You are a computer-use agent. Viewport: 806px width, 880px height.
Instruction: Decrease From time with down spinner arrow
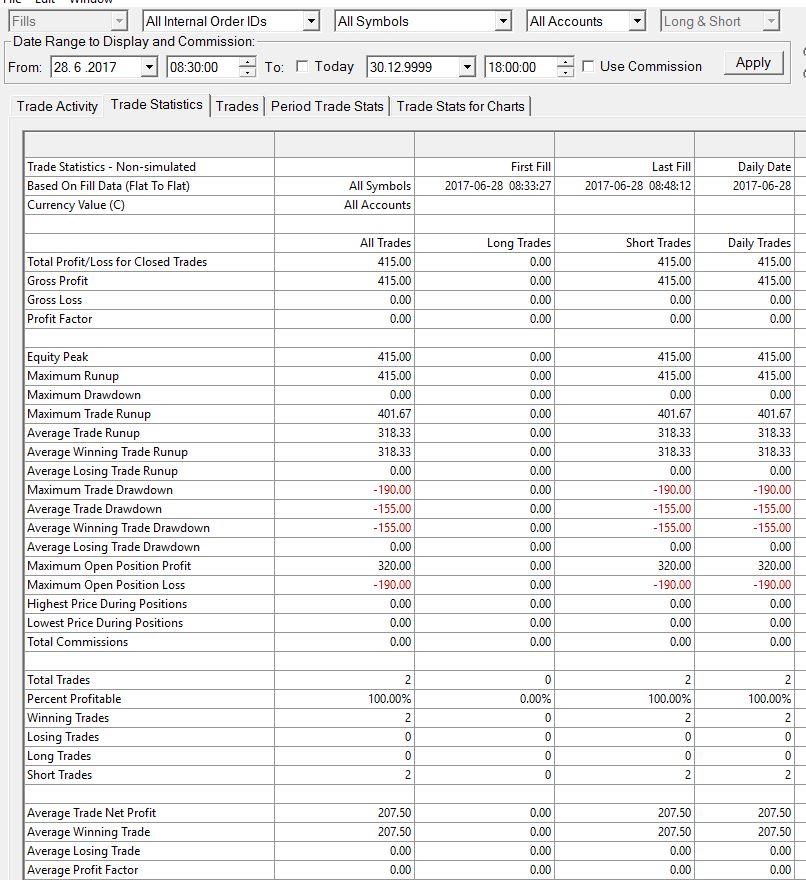[248, 72]
